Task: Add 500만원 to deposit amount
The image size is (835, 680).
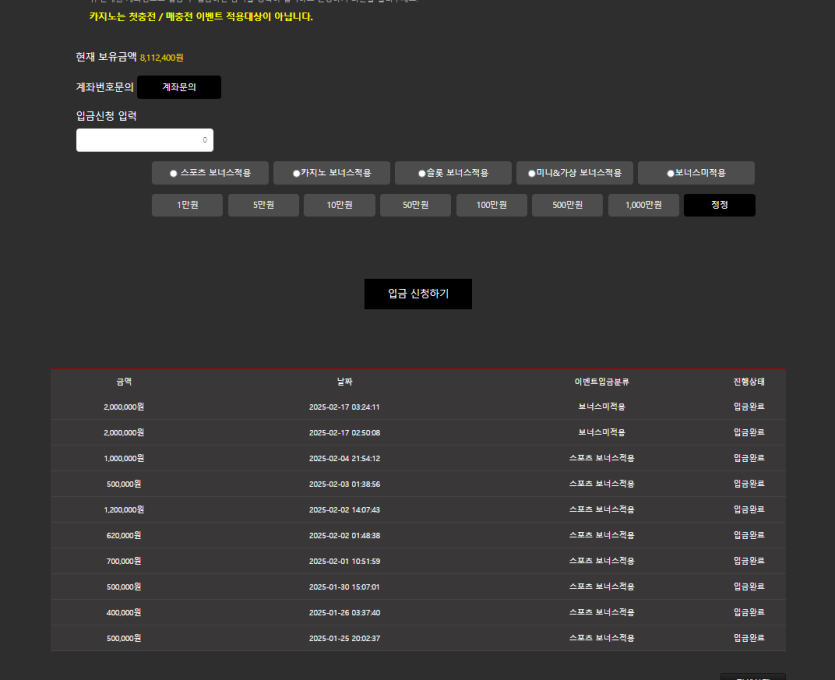Action: [567, 205]
